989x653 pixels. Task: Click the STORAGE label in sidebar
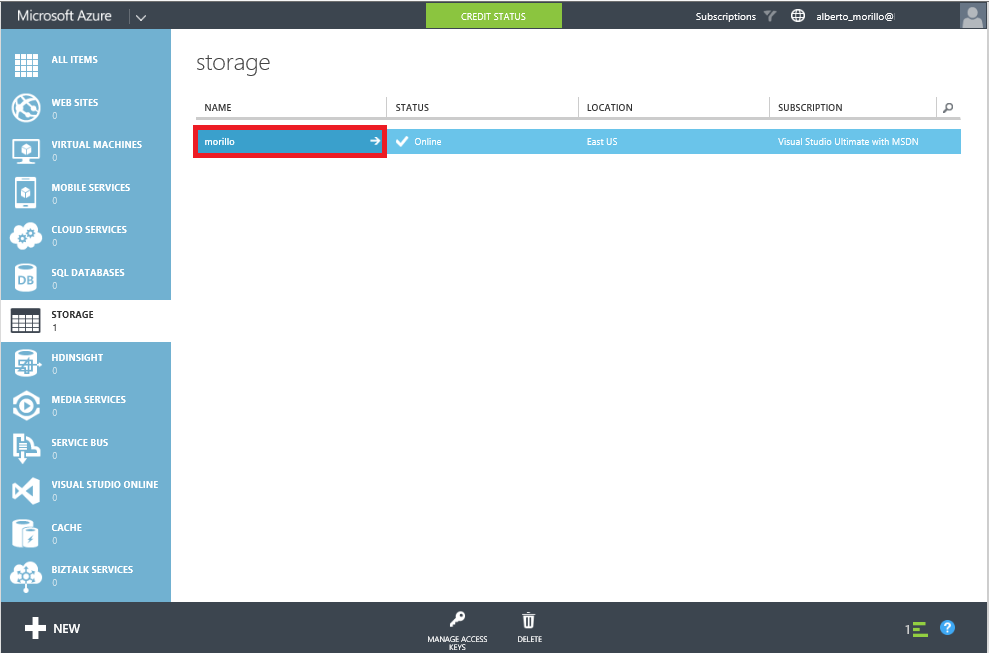point(73,314)
